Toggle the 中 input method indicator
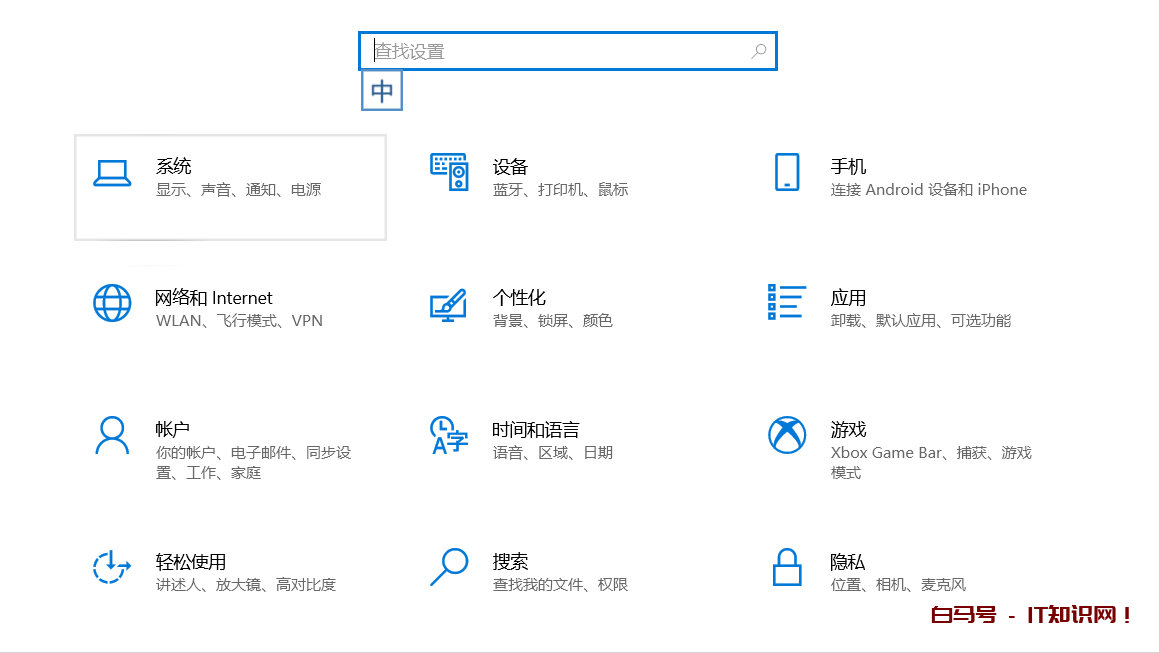The height and width of the screenshot is (653, 1159). (x=382, y=91)
